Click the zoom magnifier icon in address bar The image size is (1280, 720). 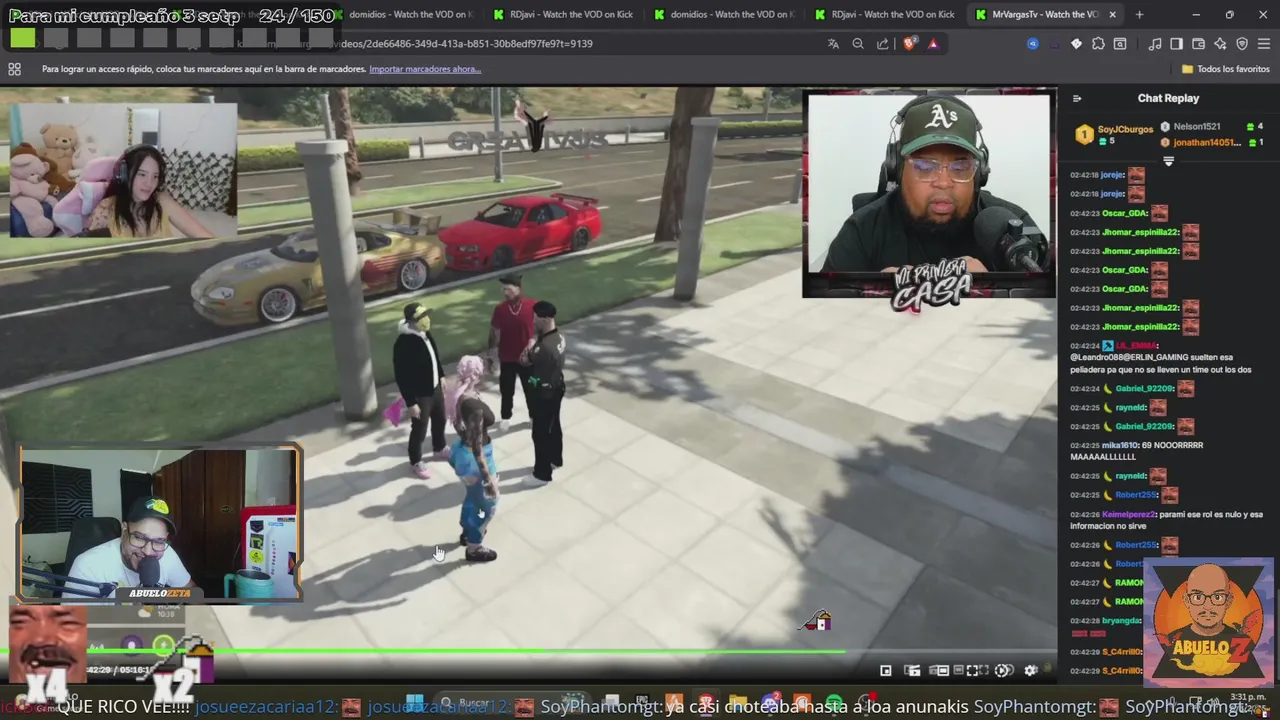point(858,44)
